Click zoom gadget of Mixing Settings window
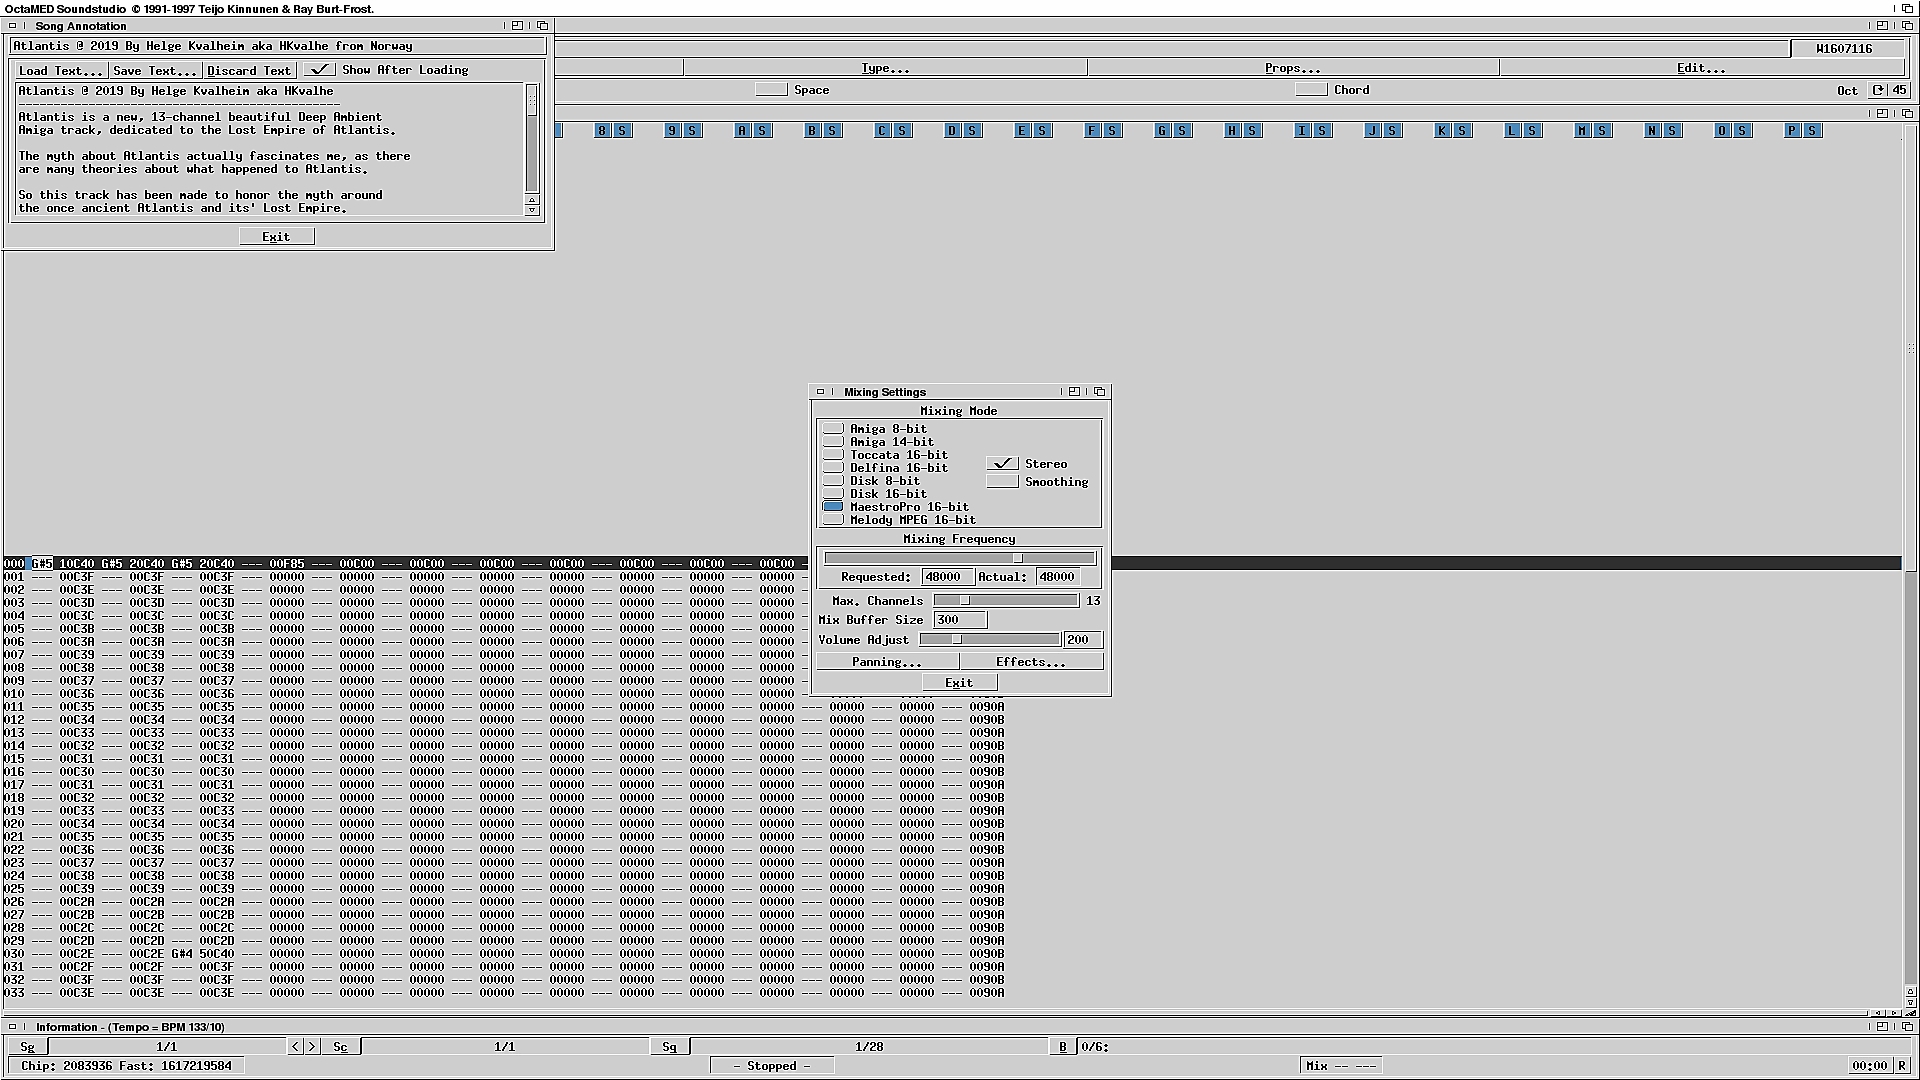 click(x=1074, y=392)
